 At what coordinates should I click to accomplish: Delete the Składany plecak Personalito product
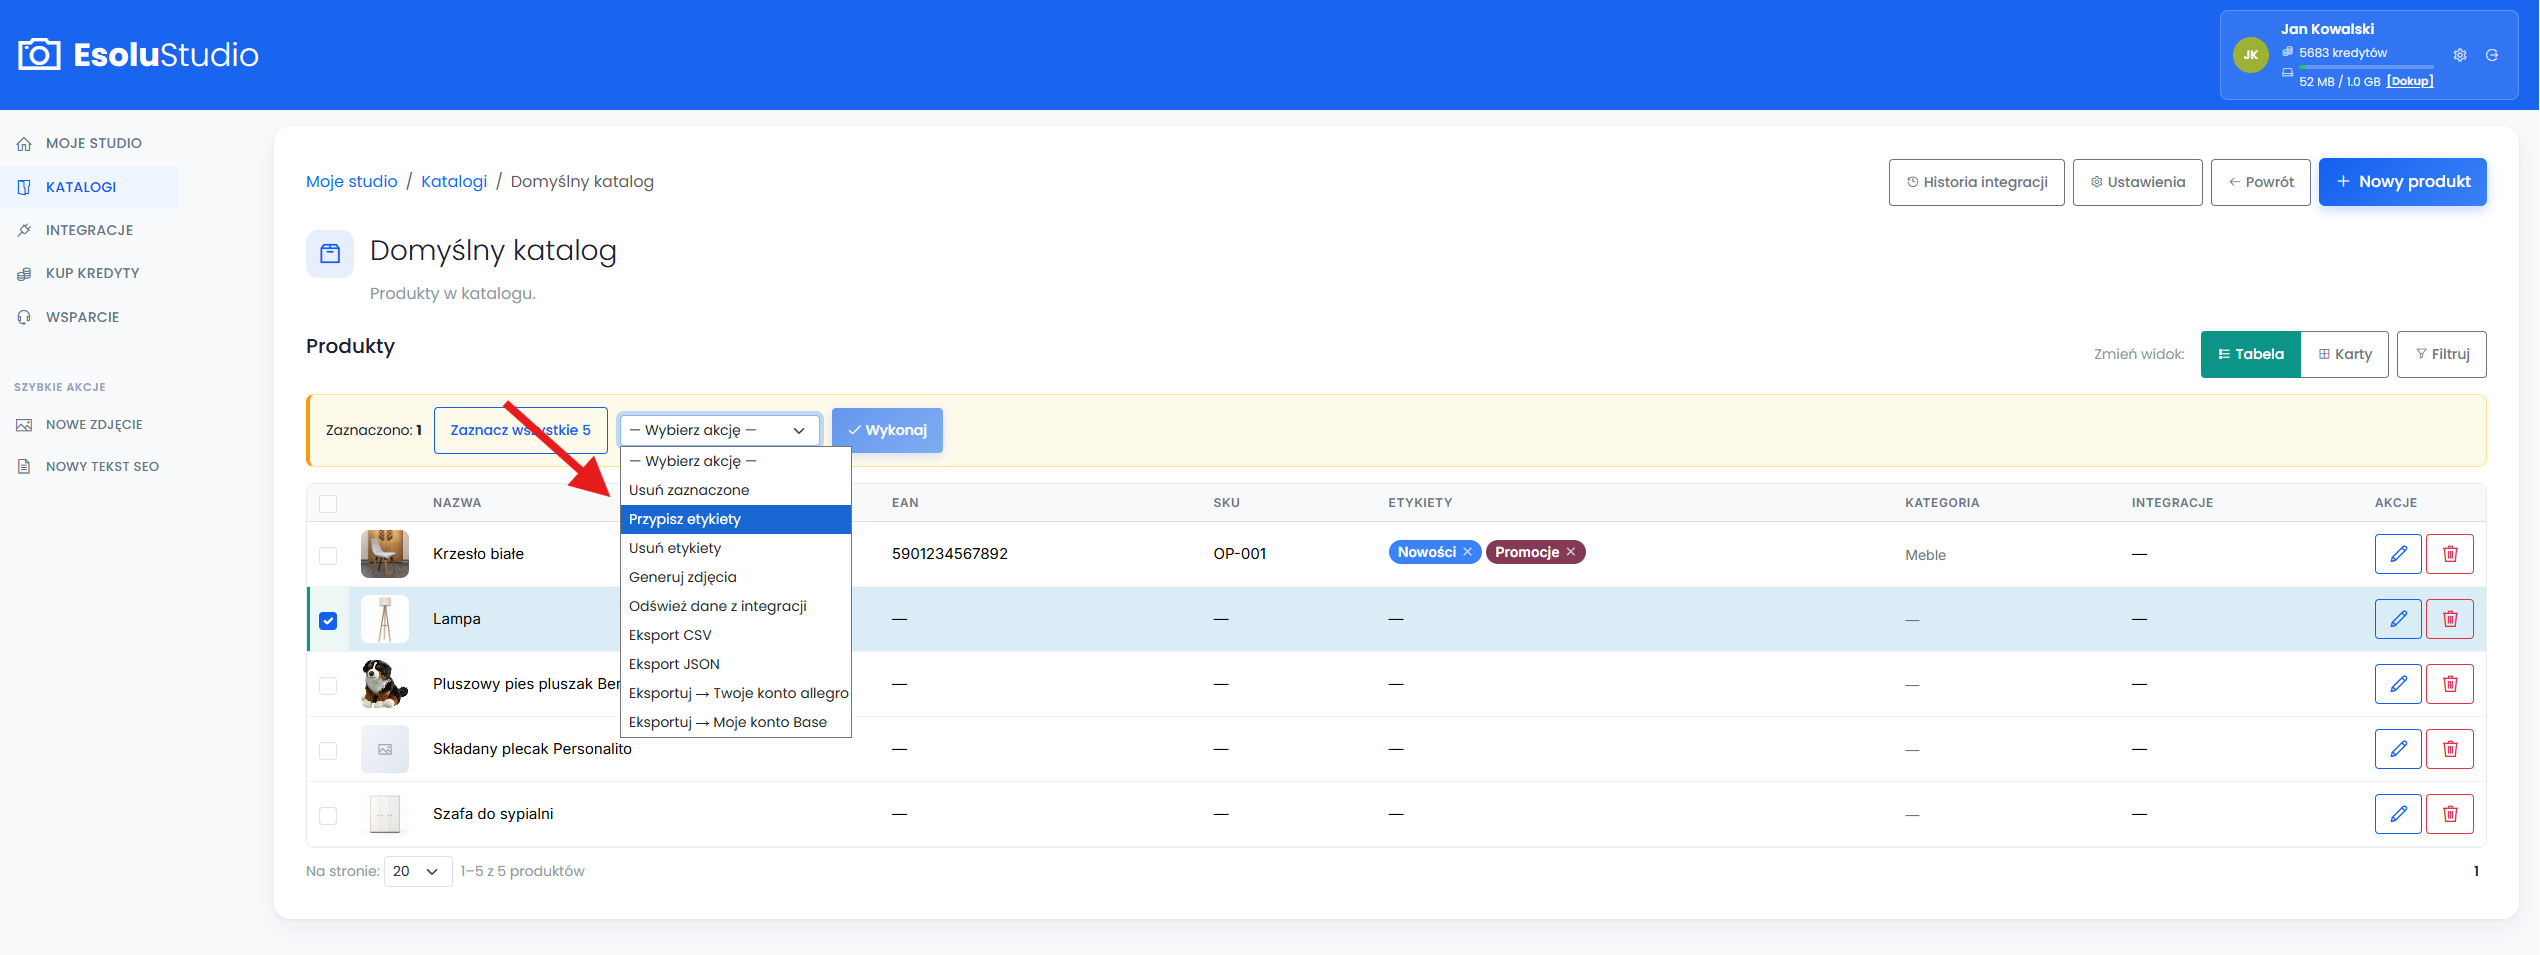click(2450, 749)
